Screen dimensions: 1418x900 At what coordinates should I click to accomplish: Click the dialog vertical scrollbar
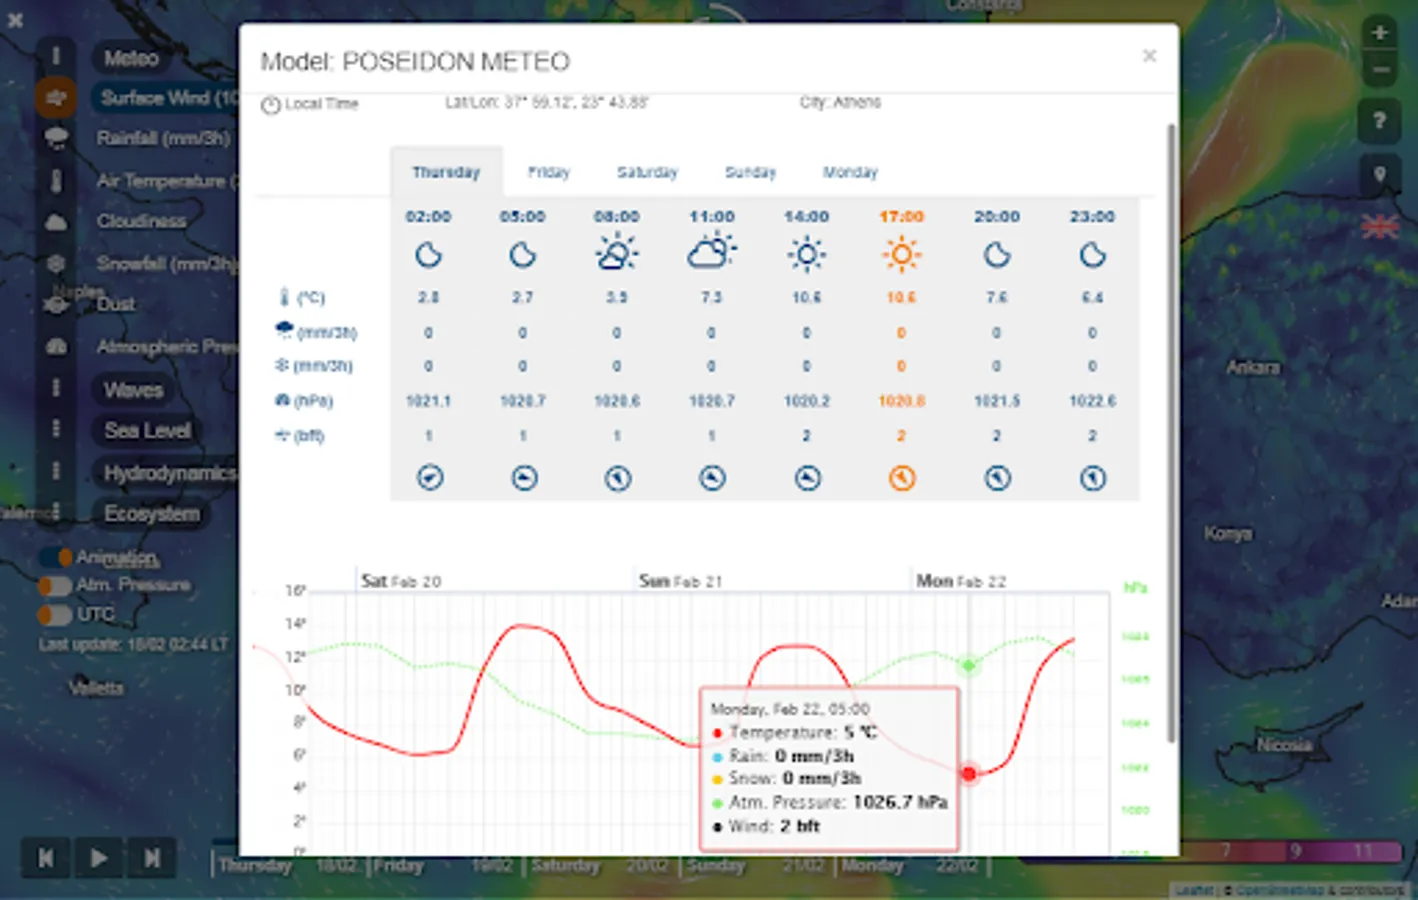(x=1171, y=433)
